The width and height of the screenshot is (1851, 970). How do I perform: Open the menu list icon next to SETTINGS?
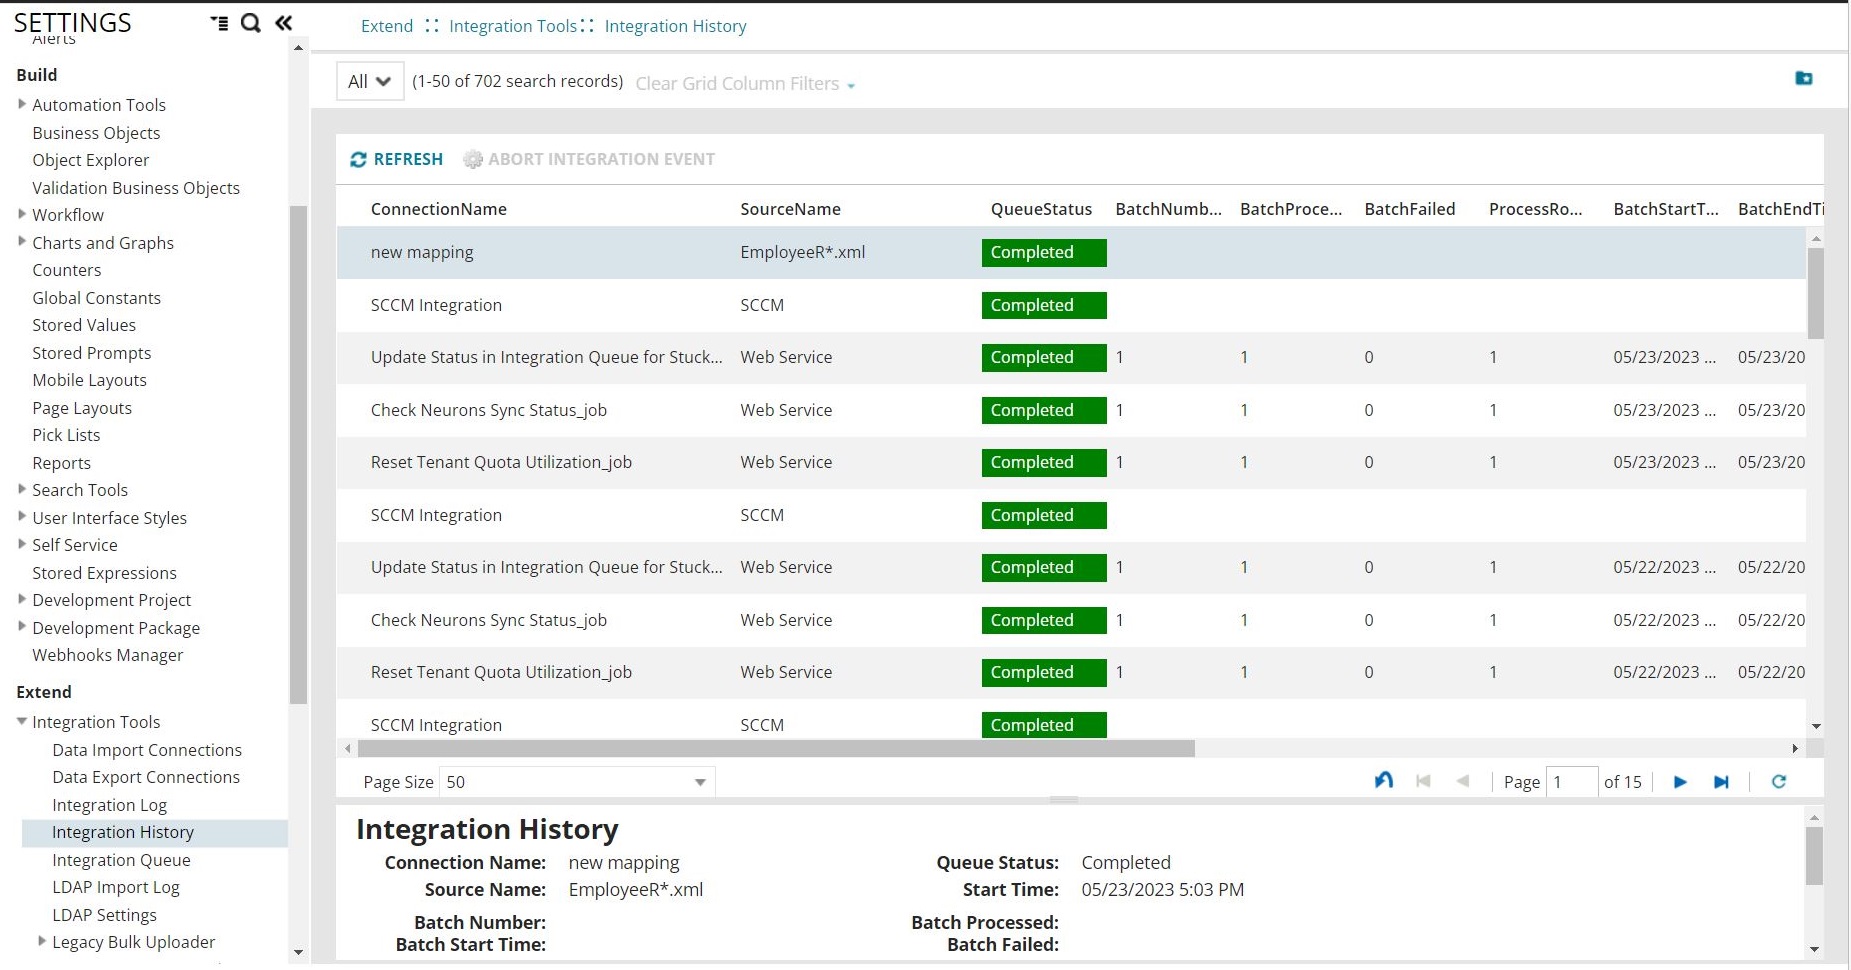coord(219,22)
